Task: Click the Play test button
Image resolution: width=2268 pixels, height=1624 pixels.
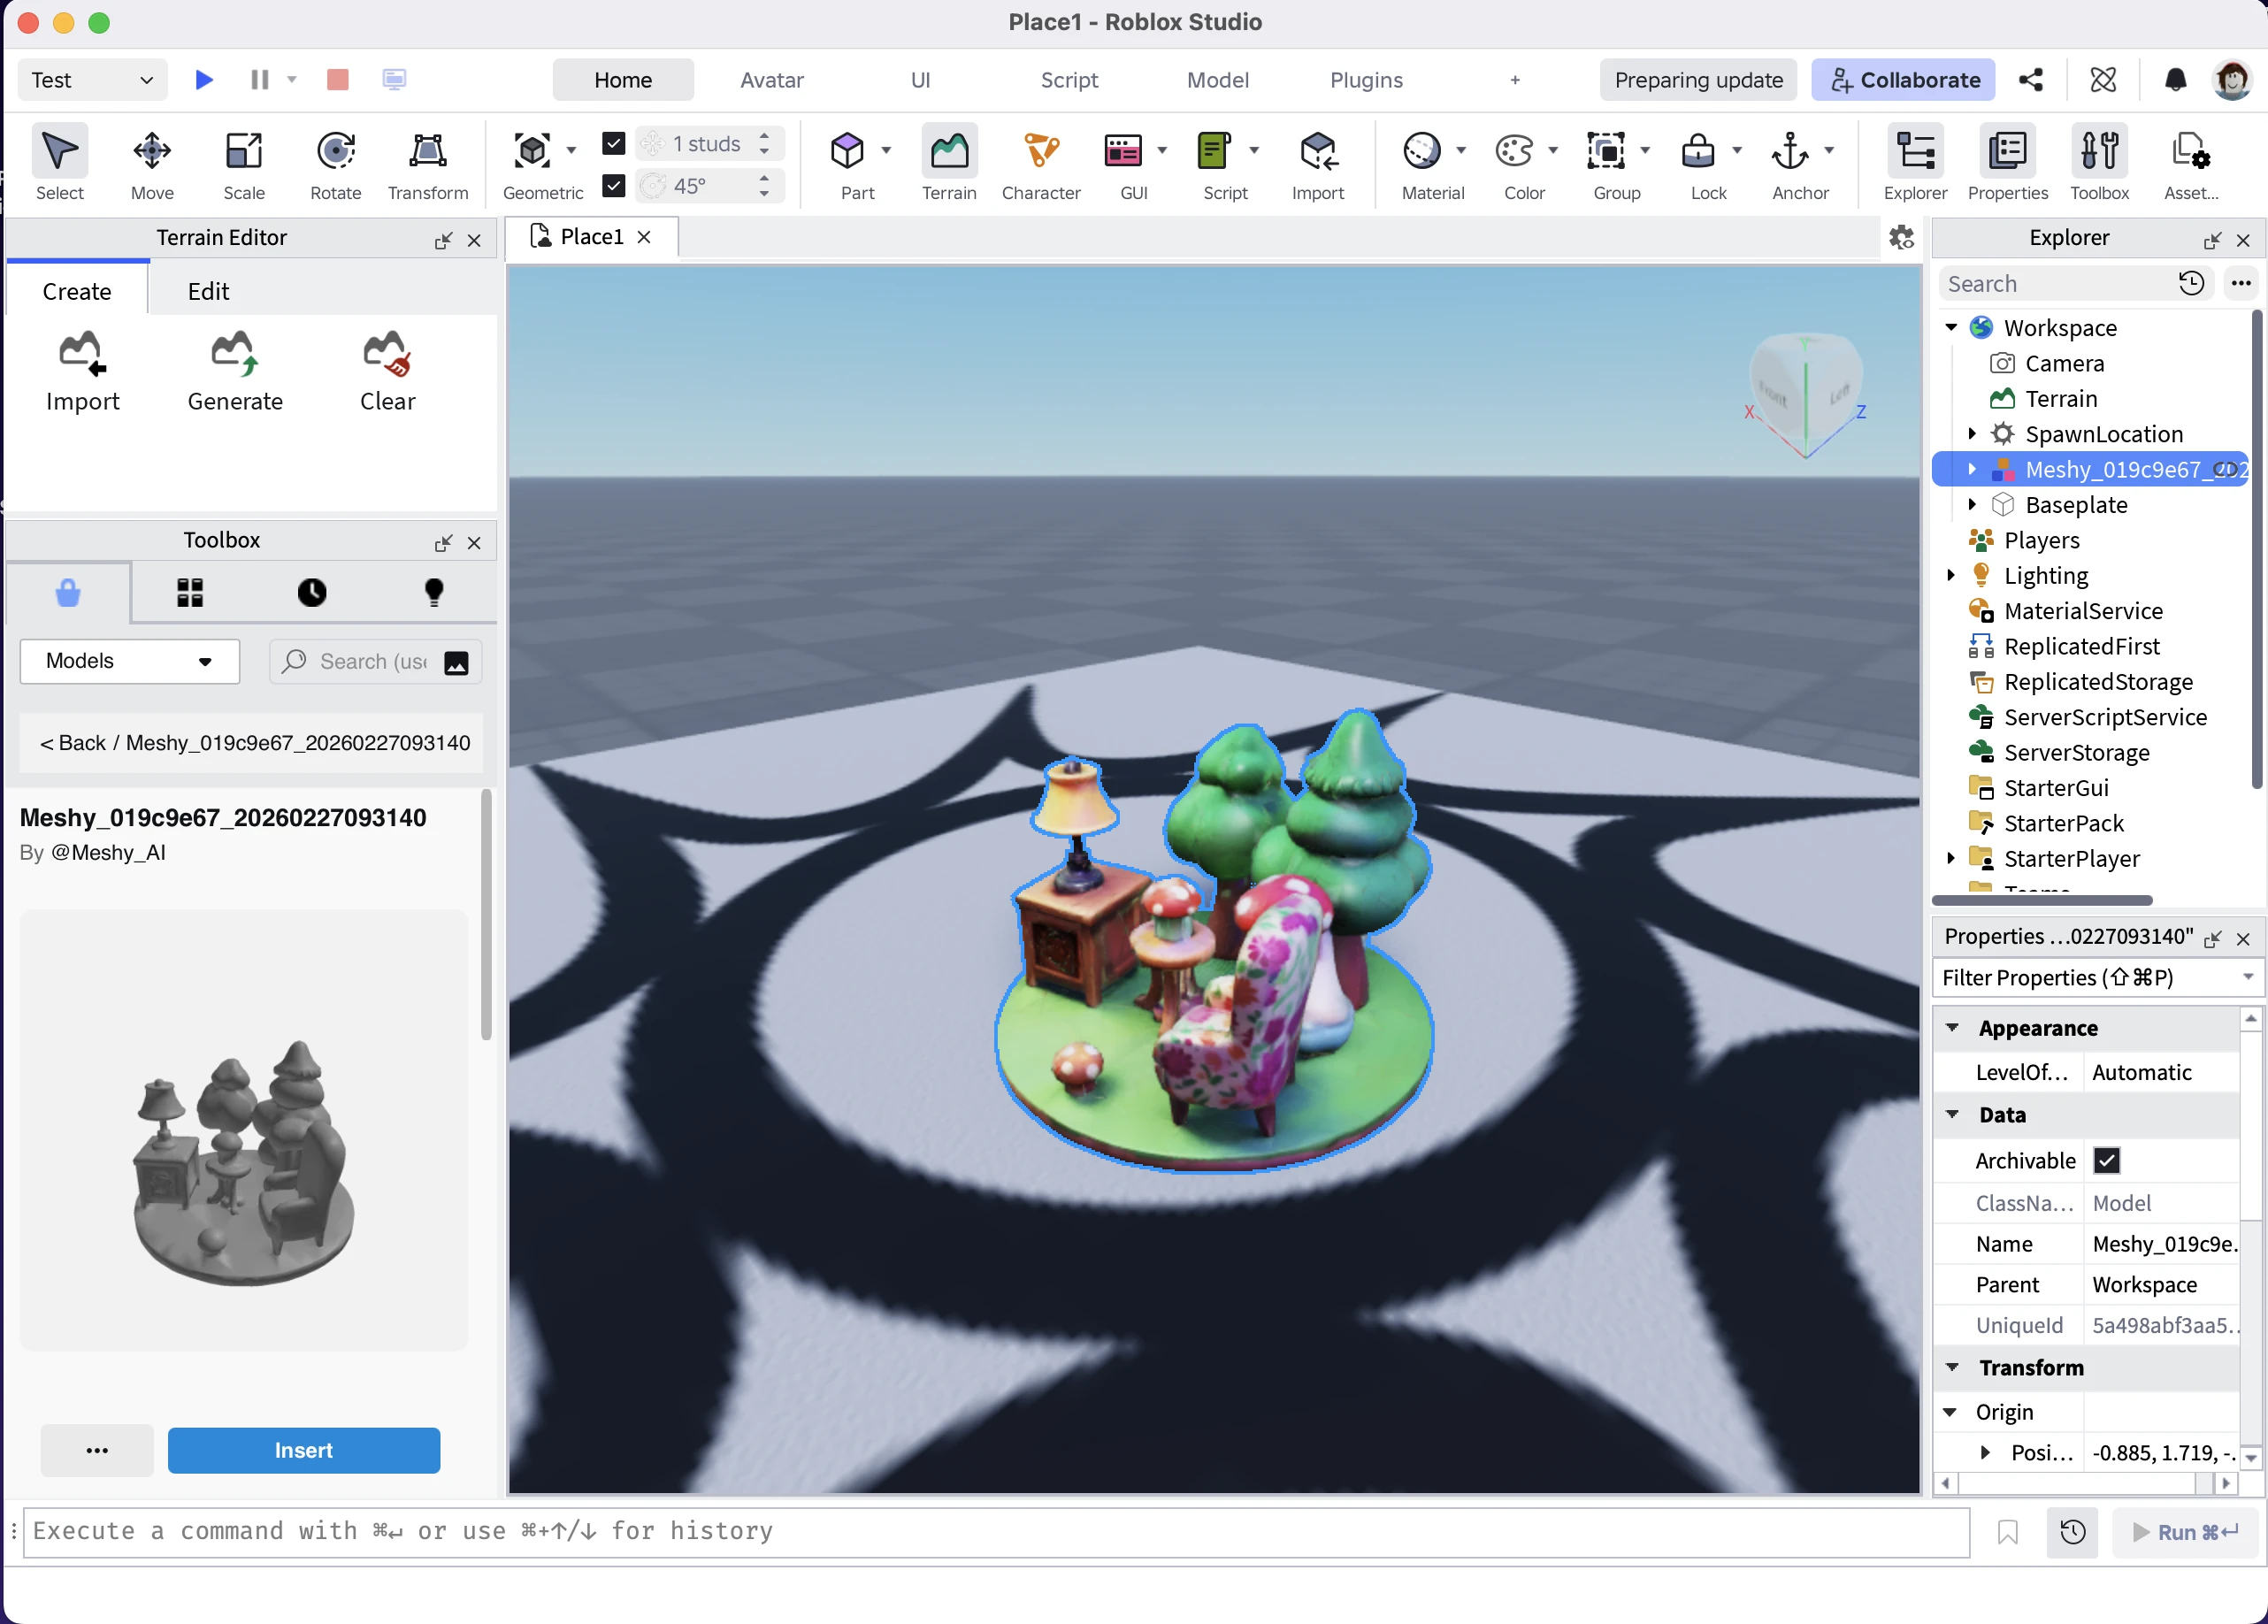Action: pos(204,79)
